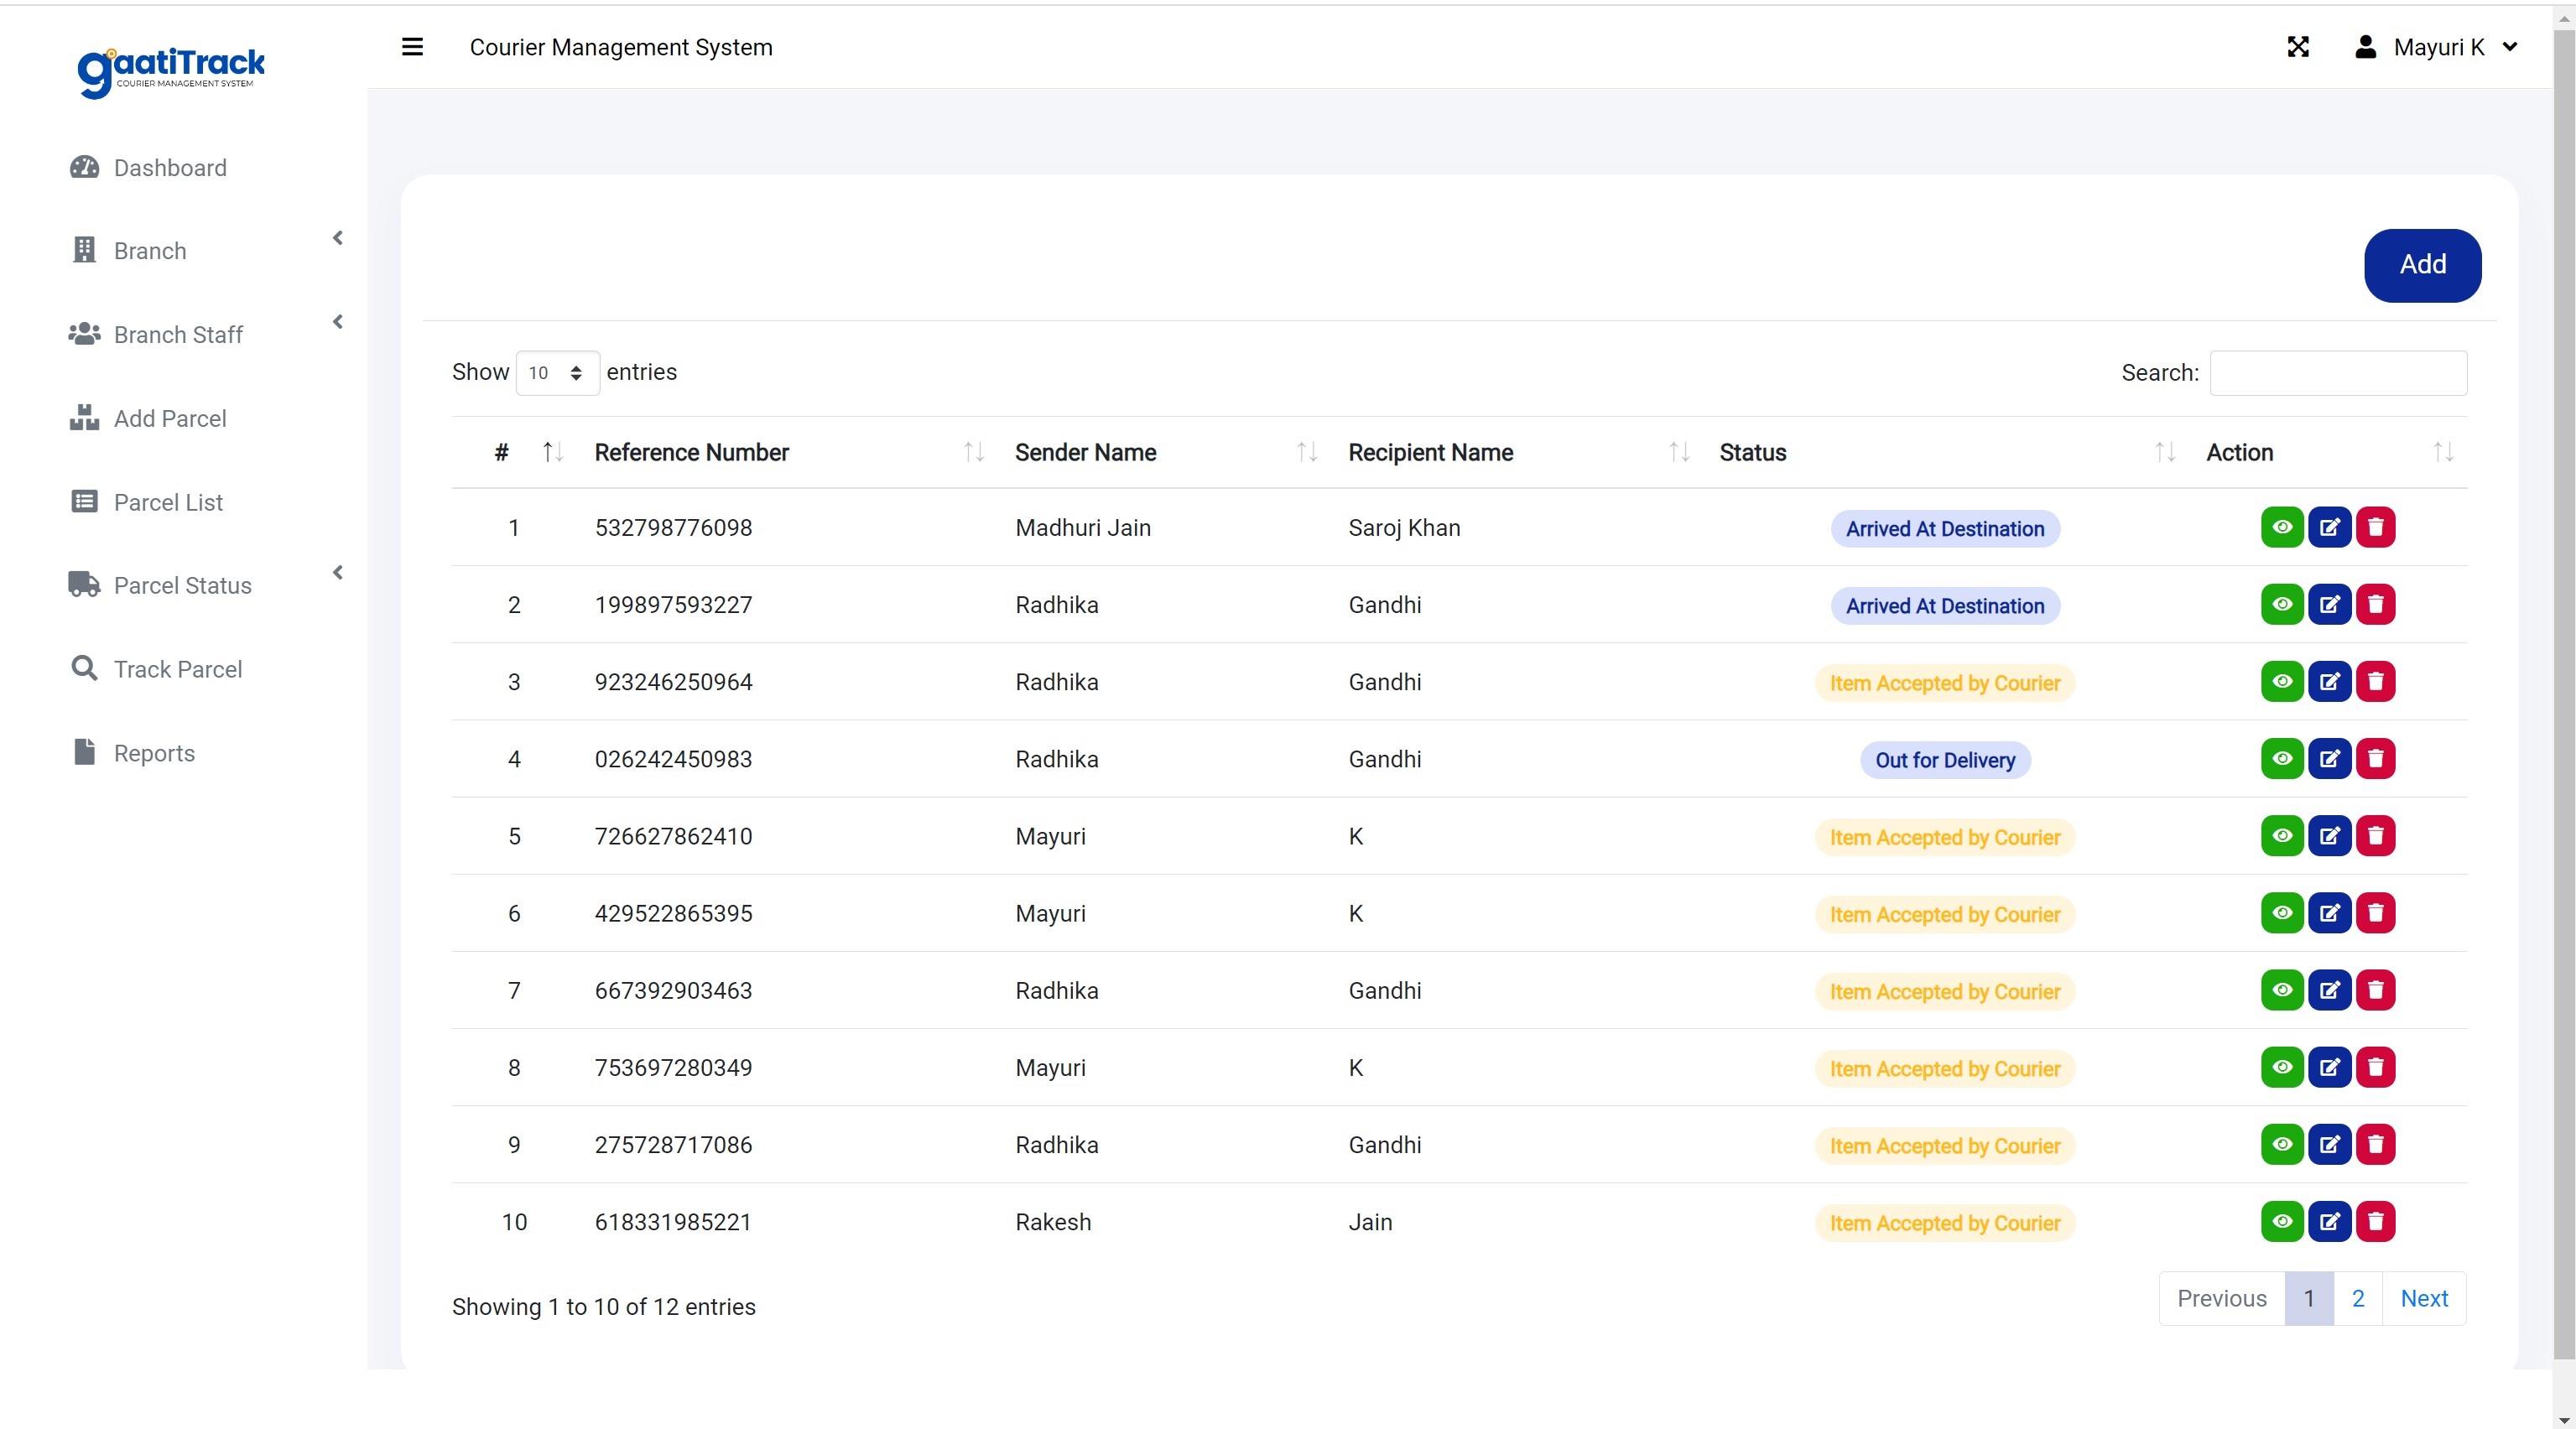Delete parcel 618331985221 with the trash icon

tap(2377, 1221)
